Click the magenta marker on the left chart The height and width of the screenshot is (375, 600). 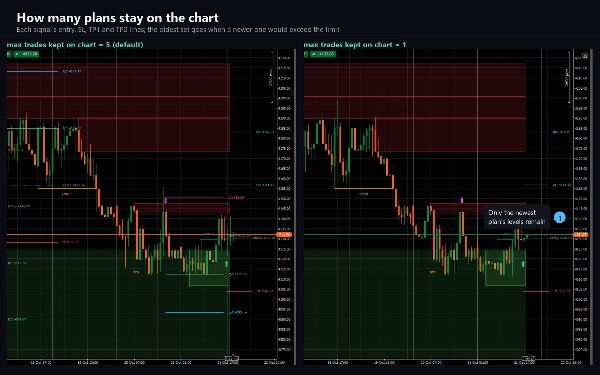point(166,200)
